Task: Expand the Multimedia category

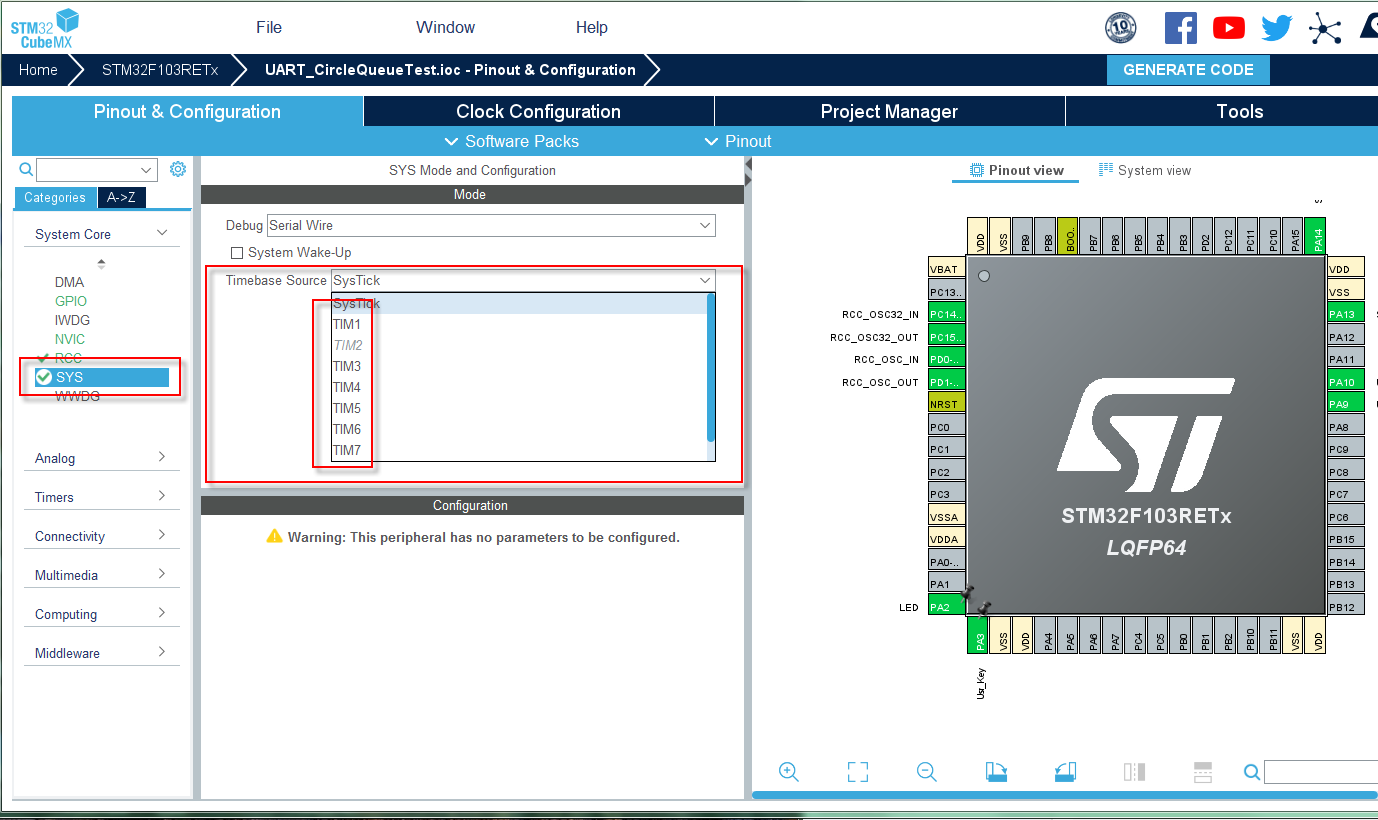Action: 162,574
